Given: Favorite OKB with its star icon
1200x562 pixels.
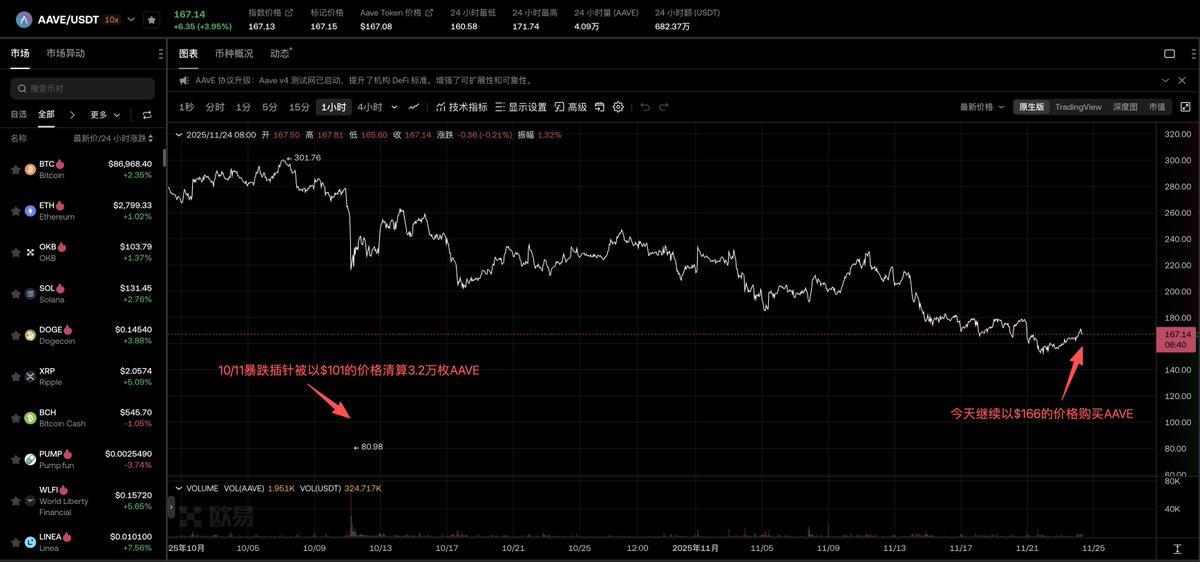Looking at the screenshot, I should tap(15, 252).
